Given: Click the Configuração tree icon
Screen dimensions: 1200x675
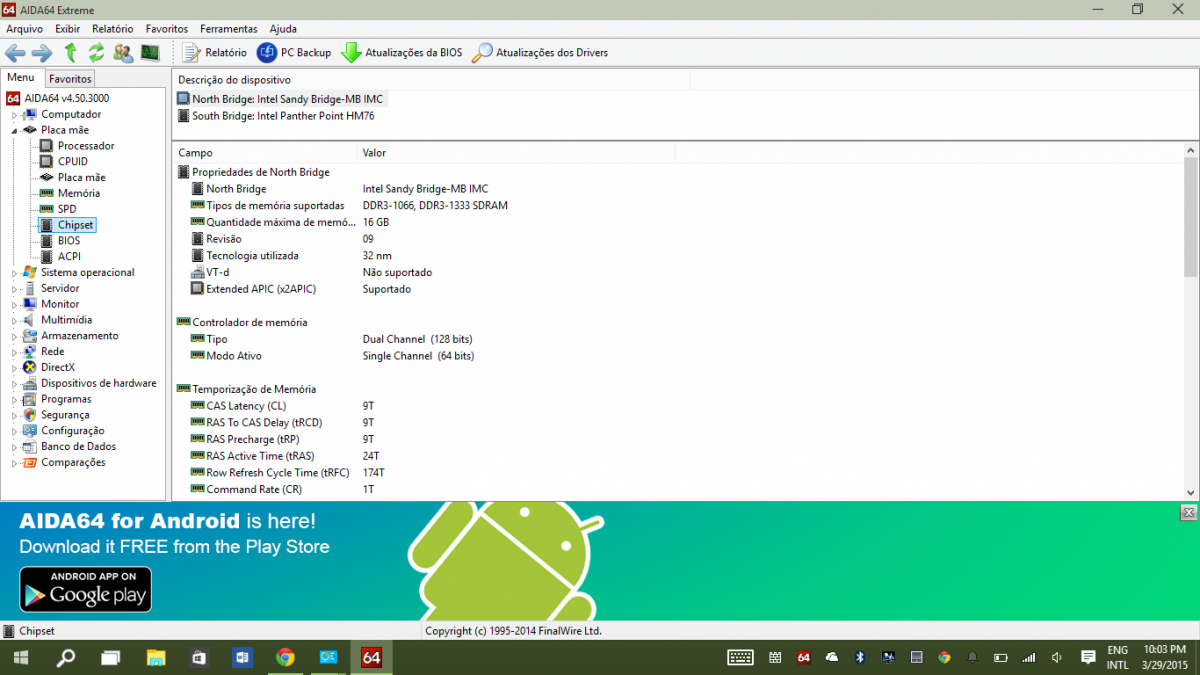Looking at the screenshot, I should tap(30, 431).
